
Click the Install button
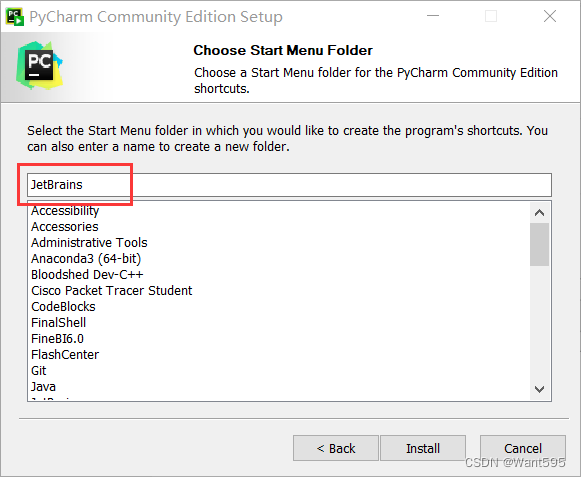[x=423, y=448]
